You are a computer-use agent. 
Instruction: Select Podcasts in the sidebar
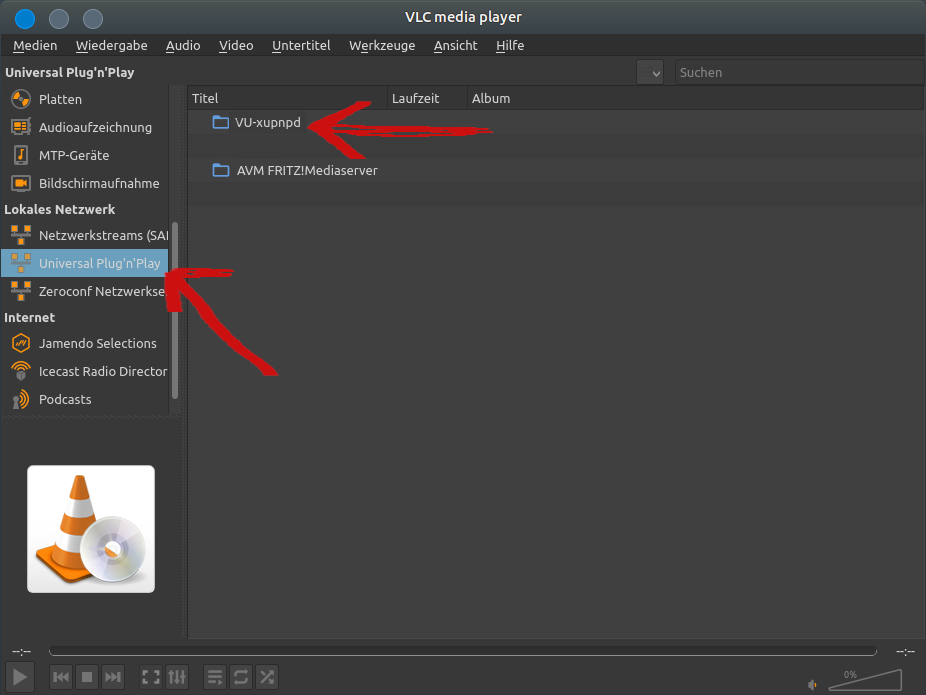(x=65, y=399)
